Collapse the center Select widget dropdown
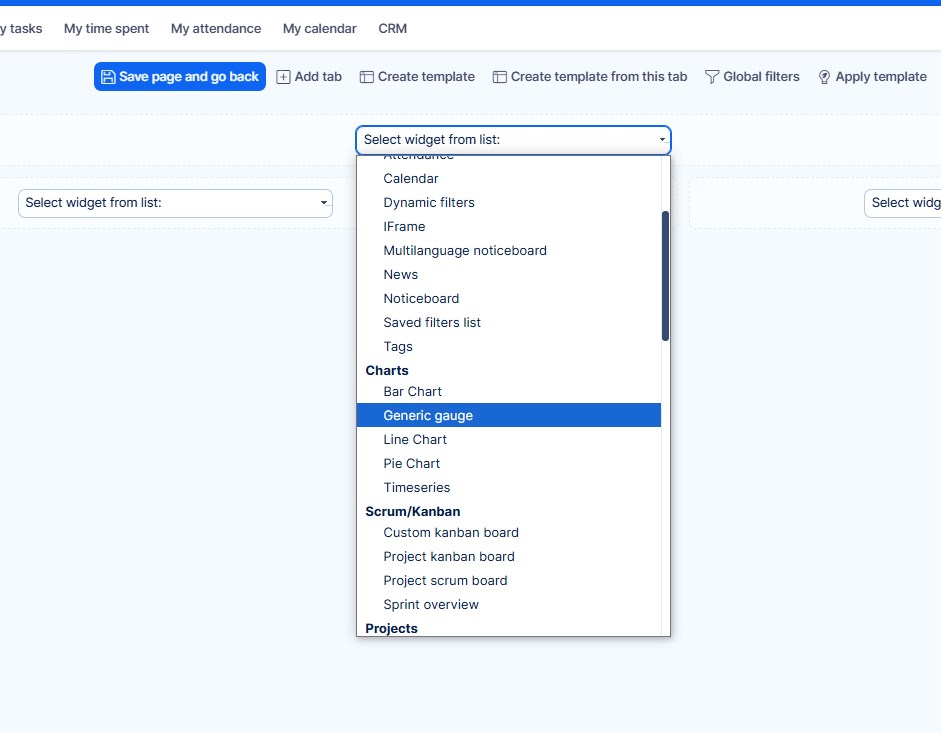 coord(513,140)
